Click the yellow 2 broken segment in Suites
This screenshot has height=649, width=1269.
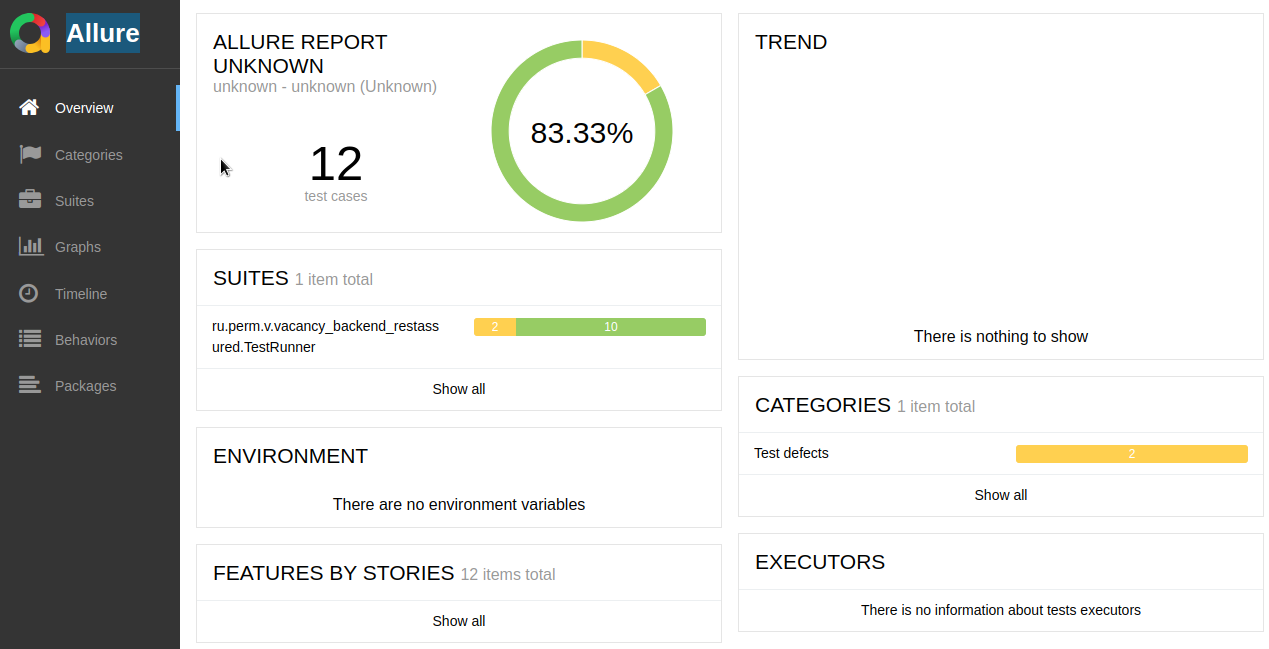[x=495, y=327]
